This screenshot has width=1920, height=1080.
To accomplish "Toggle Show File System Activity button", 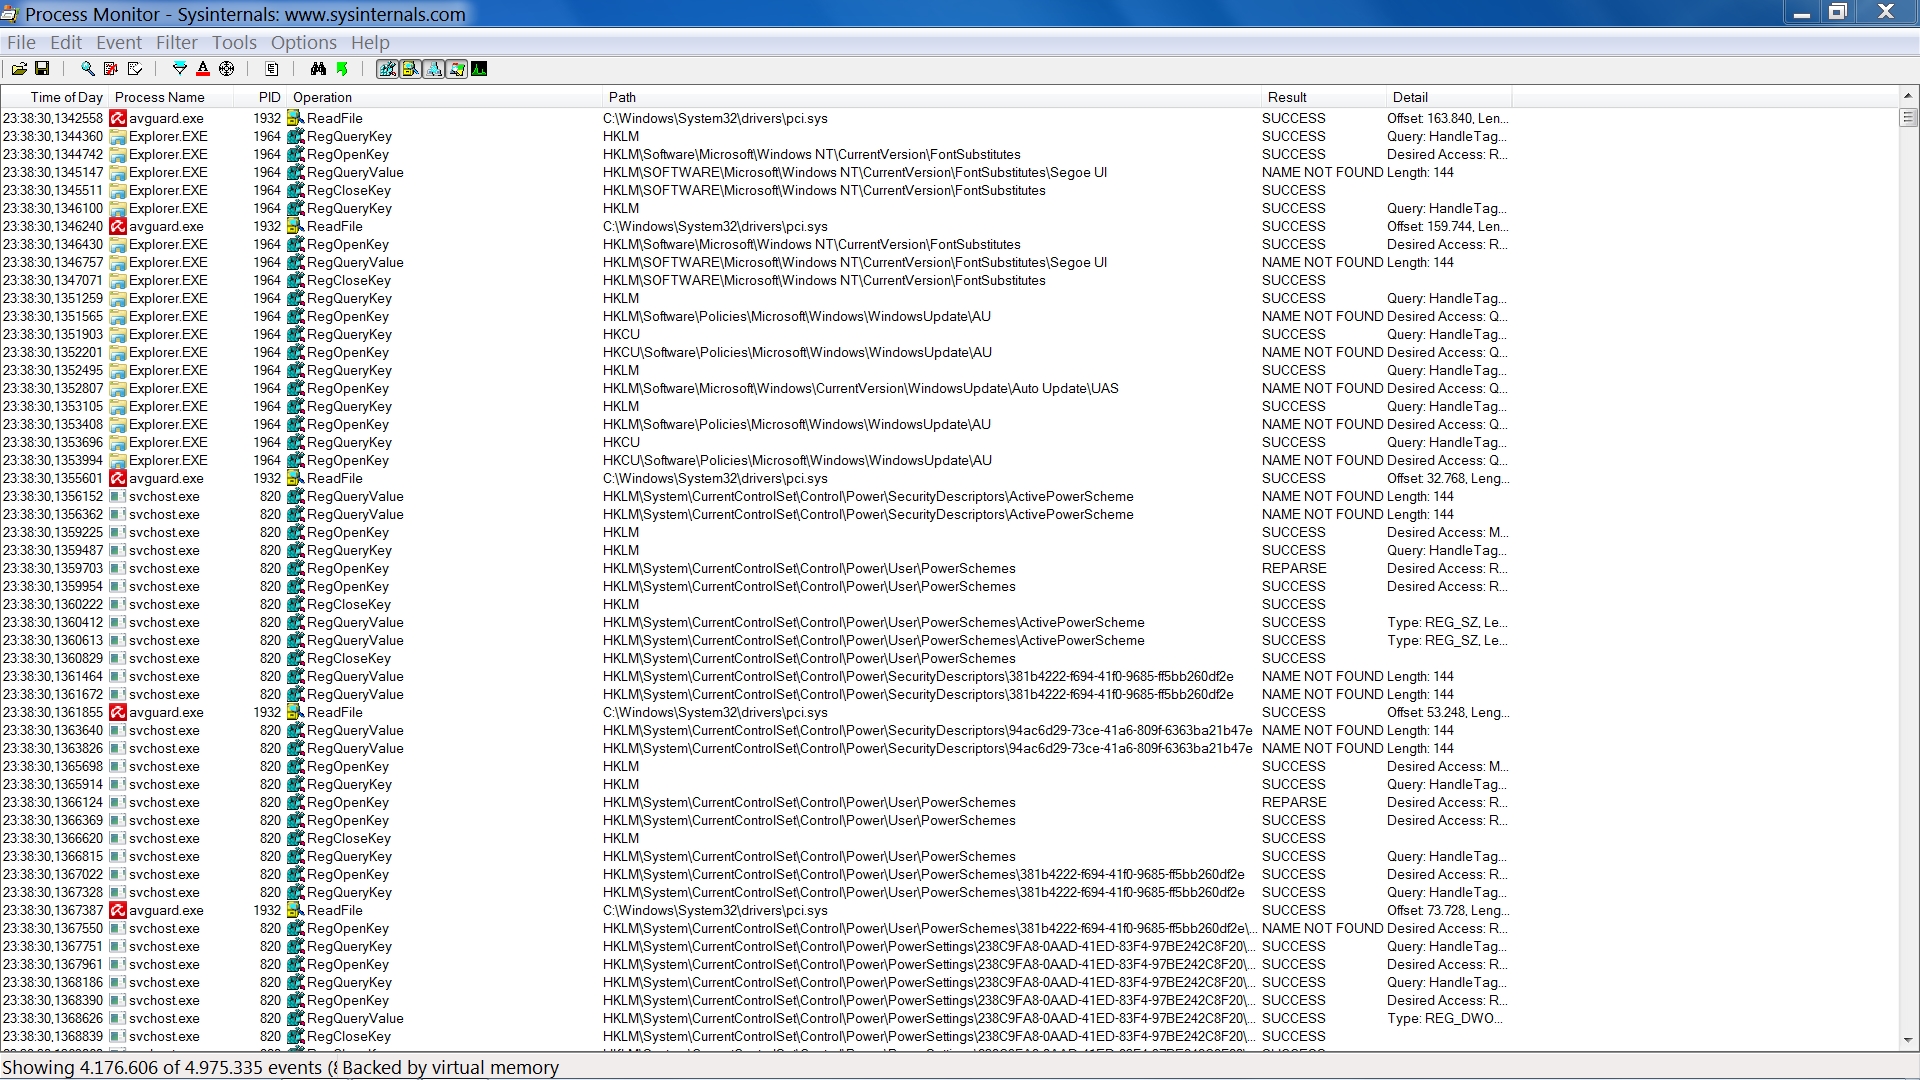I will click(410, 69).
